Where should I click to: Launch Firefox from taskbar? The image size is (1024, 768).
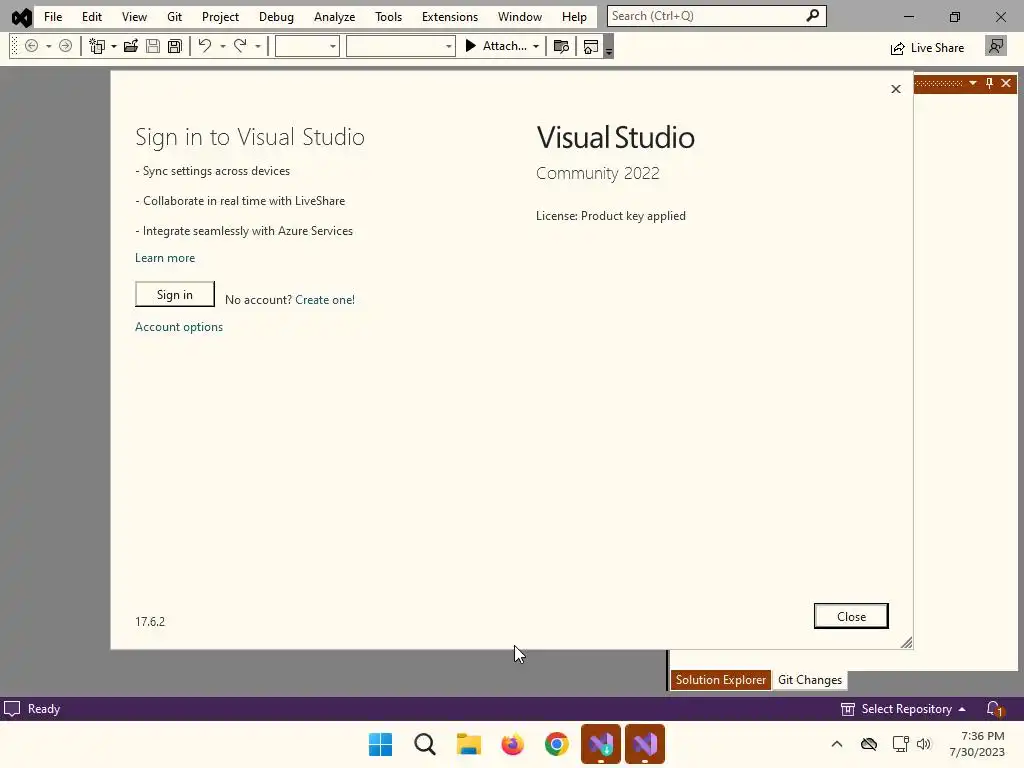point(513,744)
